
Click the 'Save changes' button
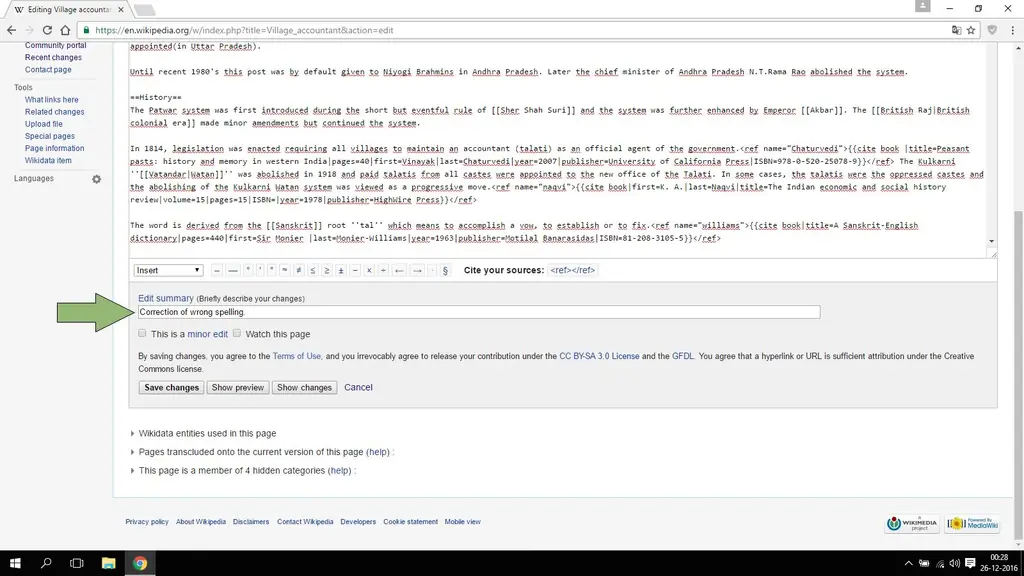[171, 387]
